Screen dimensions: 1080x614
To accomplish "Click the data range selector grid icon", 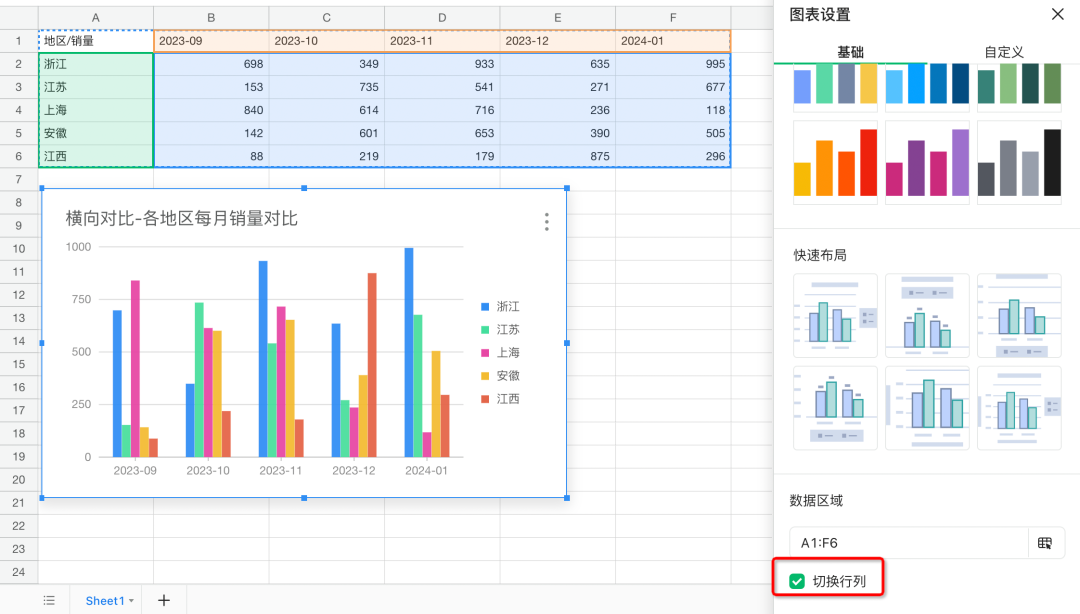I will [1044, 543].
